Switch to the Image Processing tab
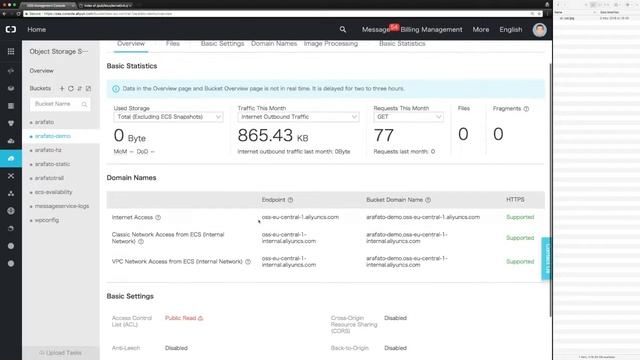640x360 pixels. [331, 44]
